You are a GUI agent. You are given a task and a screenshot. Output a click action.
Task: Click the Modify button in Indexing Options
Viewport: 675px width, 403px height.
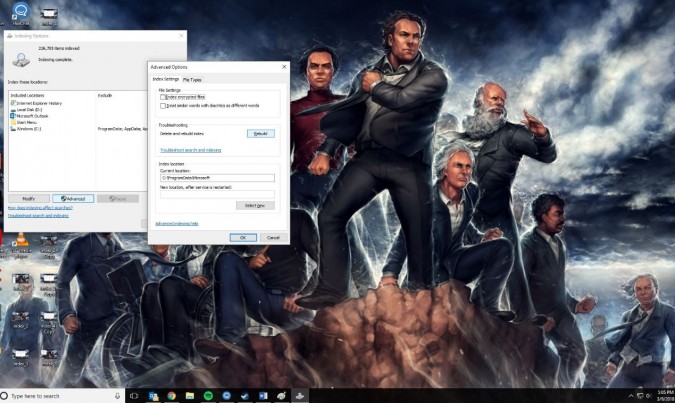tap(28, 198)
